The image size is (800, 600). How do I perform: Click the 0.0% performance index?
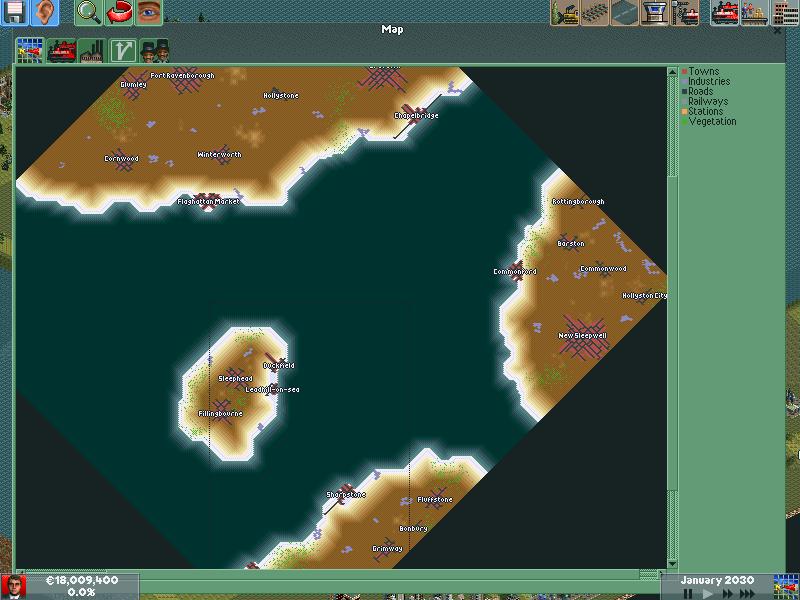82,592
